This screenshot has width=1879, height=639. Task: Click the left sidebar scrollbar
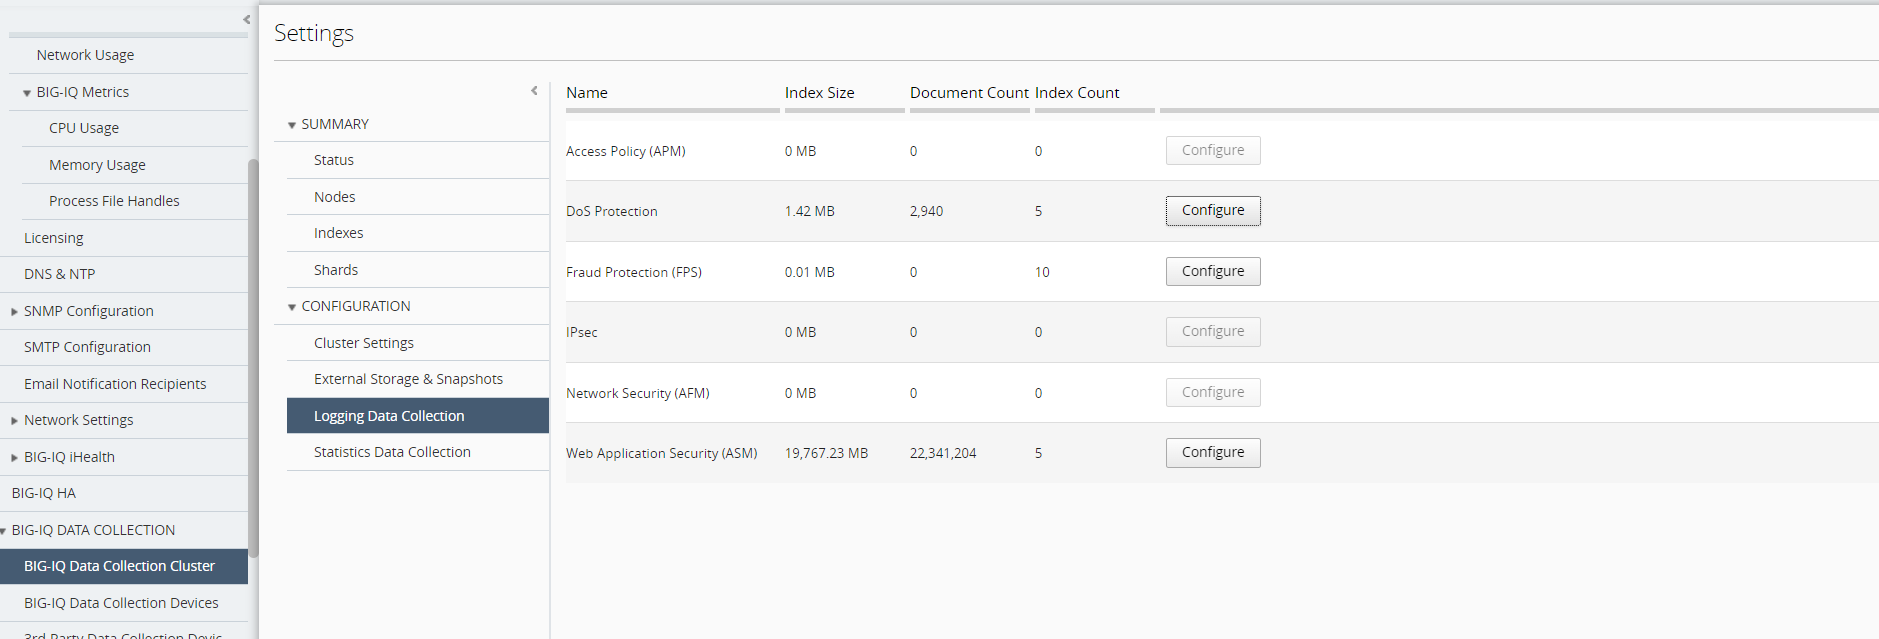coord(254,350)
